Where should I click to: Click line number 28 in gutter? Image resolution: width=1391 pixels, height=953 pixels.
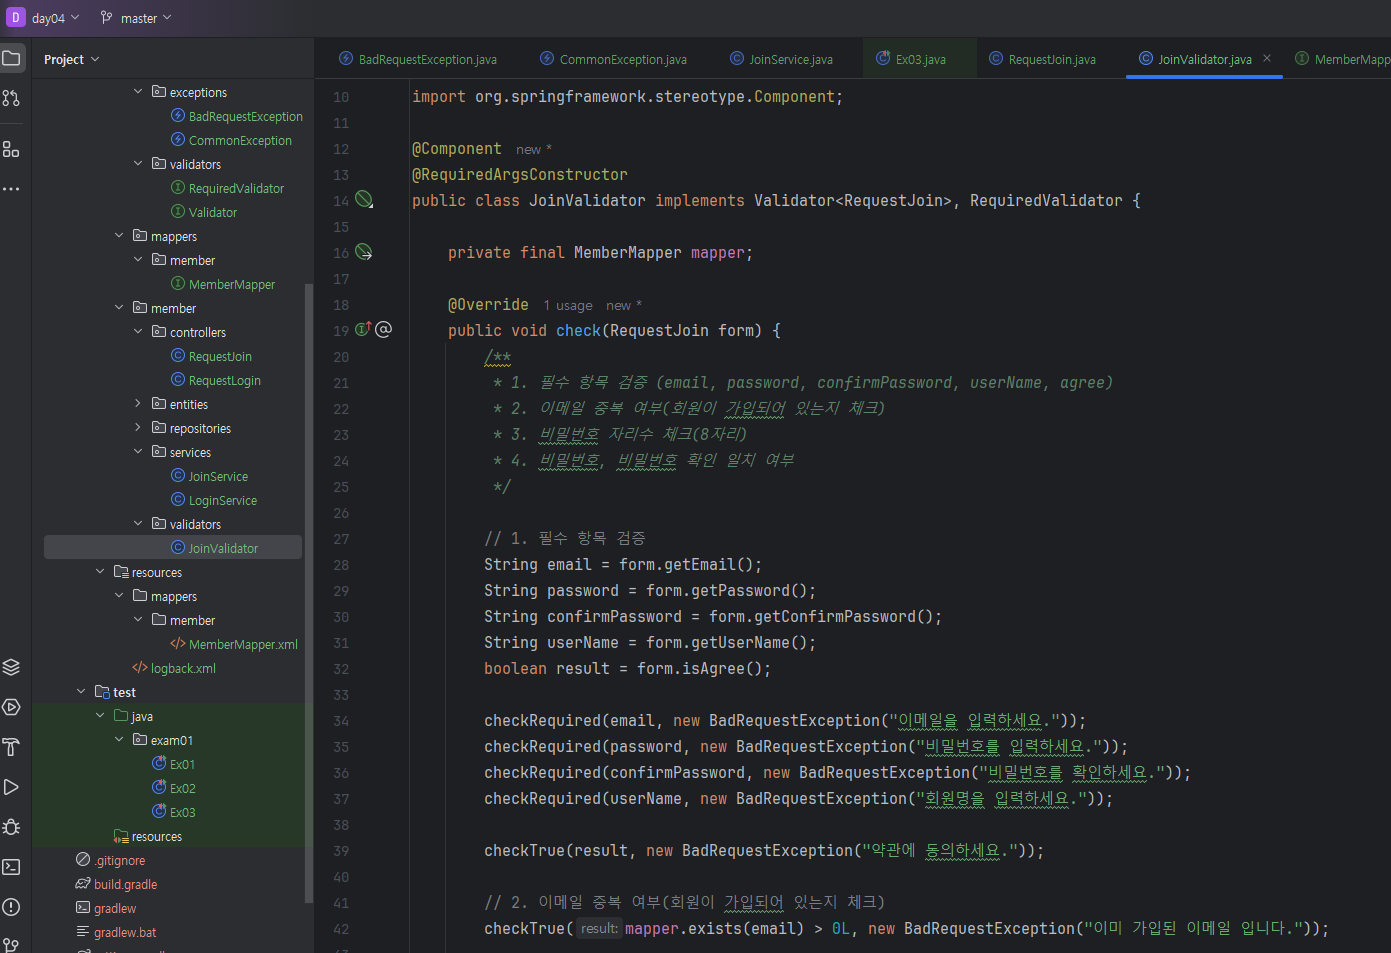click(x=341, y=565)
